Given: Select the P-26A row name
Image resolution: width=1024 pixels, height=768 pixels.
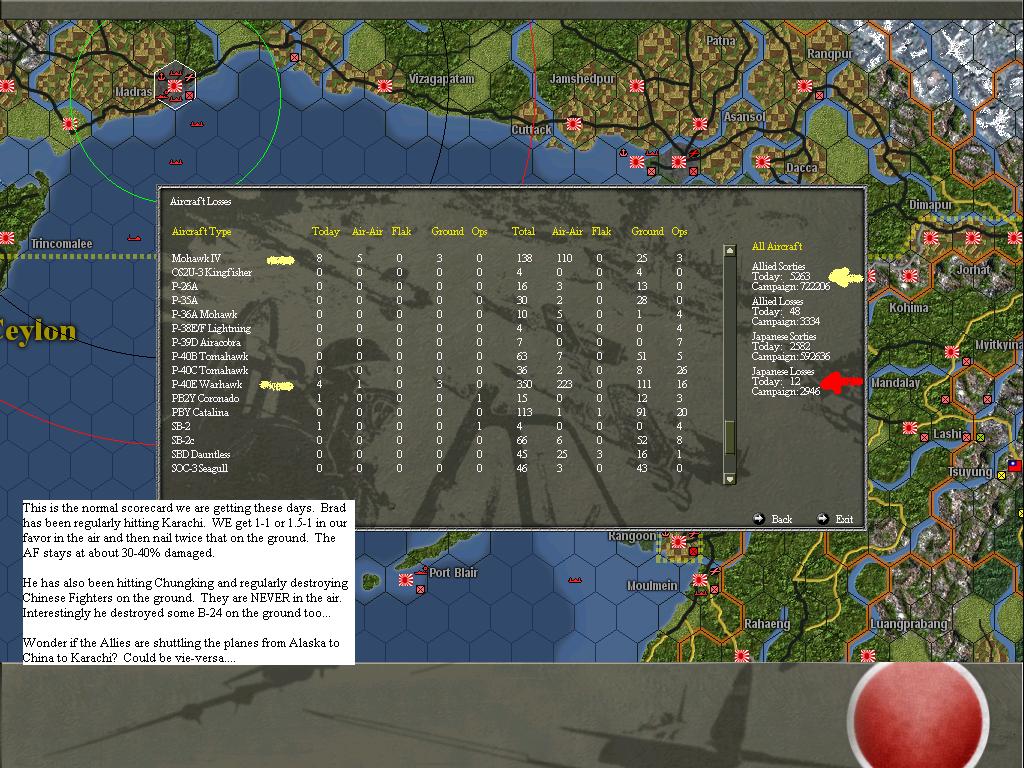Looking at the screenshot, I should pos(184,286).
